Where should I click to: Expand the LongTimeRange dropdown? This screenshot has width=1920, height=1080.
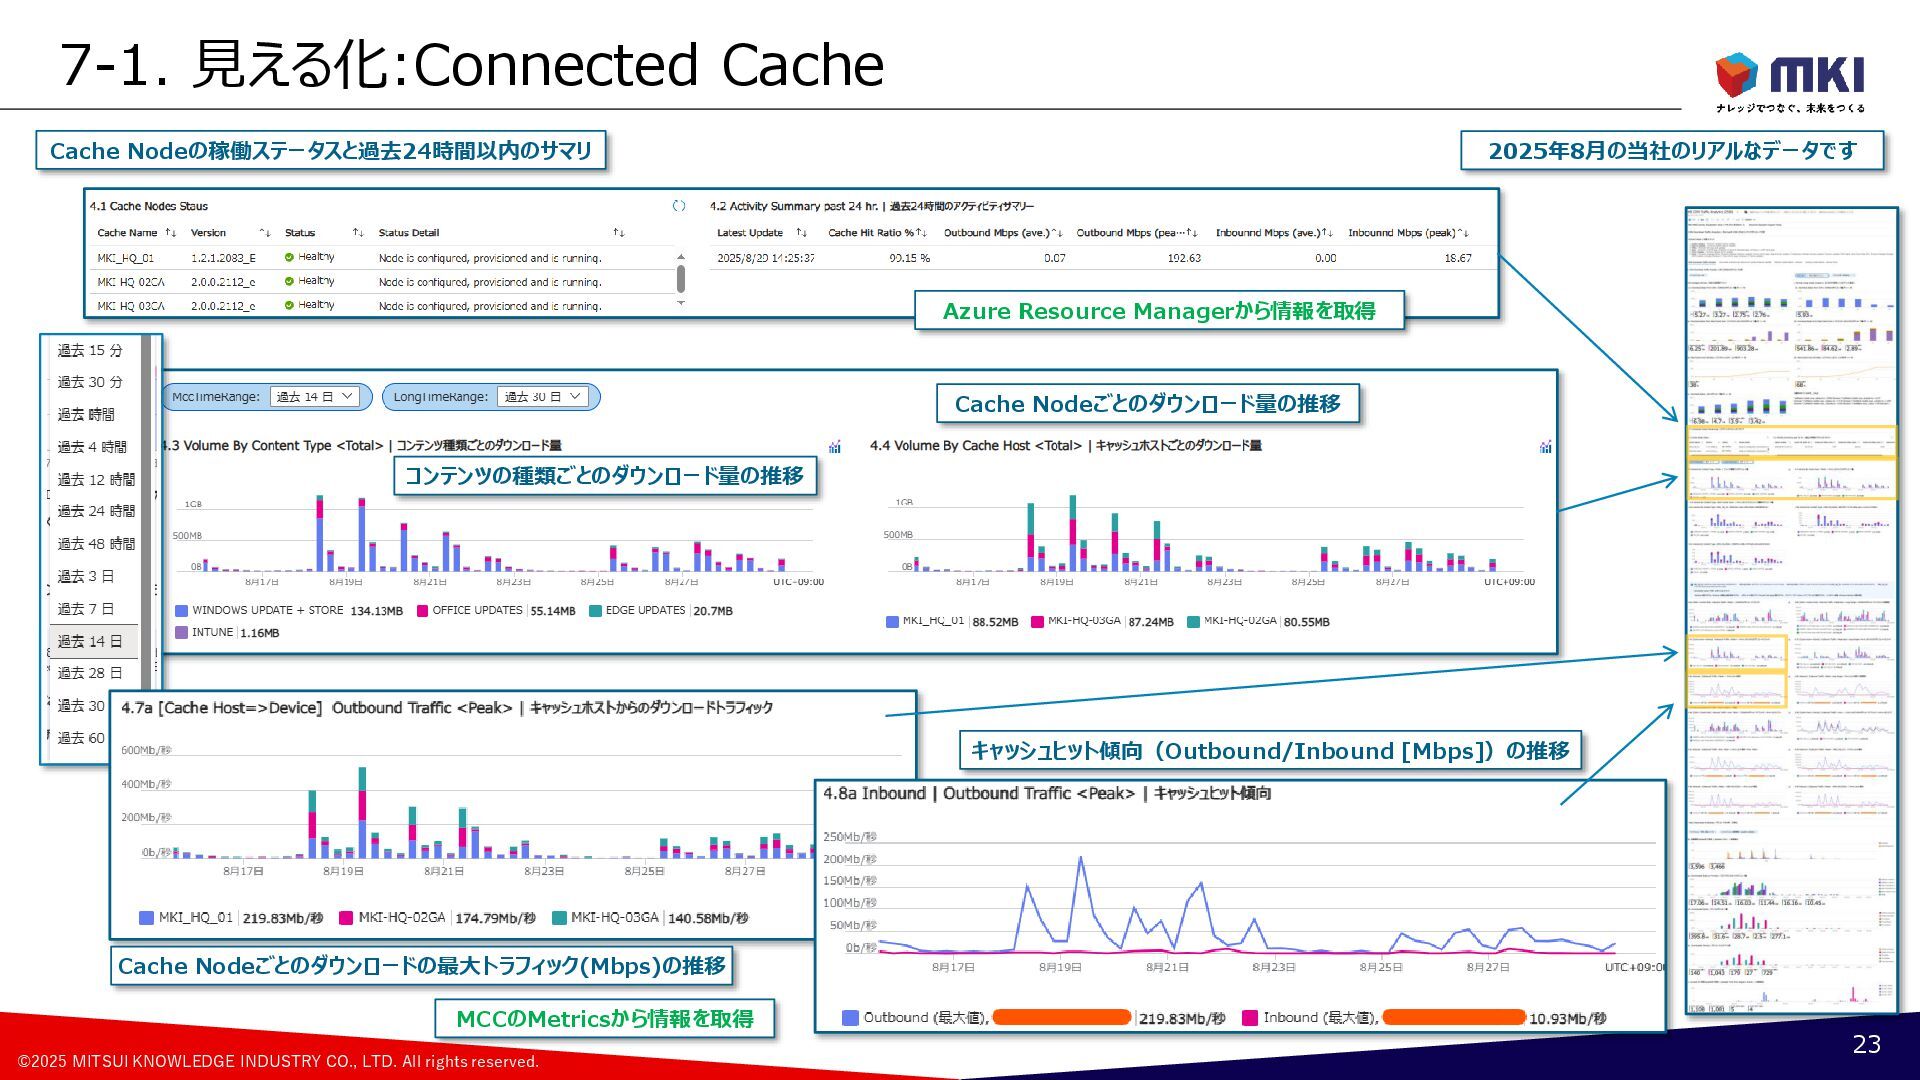[x=542, y=397]
